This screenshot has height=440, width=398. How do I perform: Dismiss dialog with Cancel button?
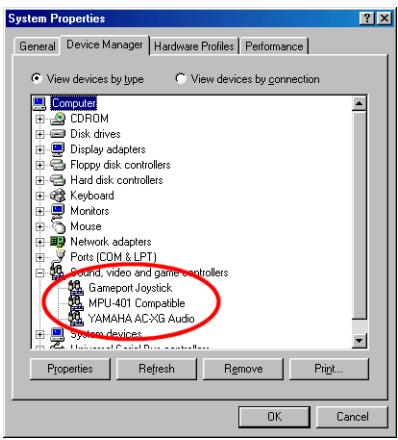tap(352, 417)
